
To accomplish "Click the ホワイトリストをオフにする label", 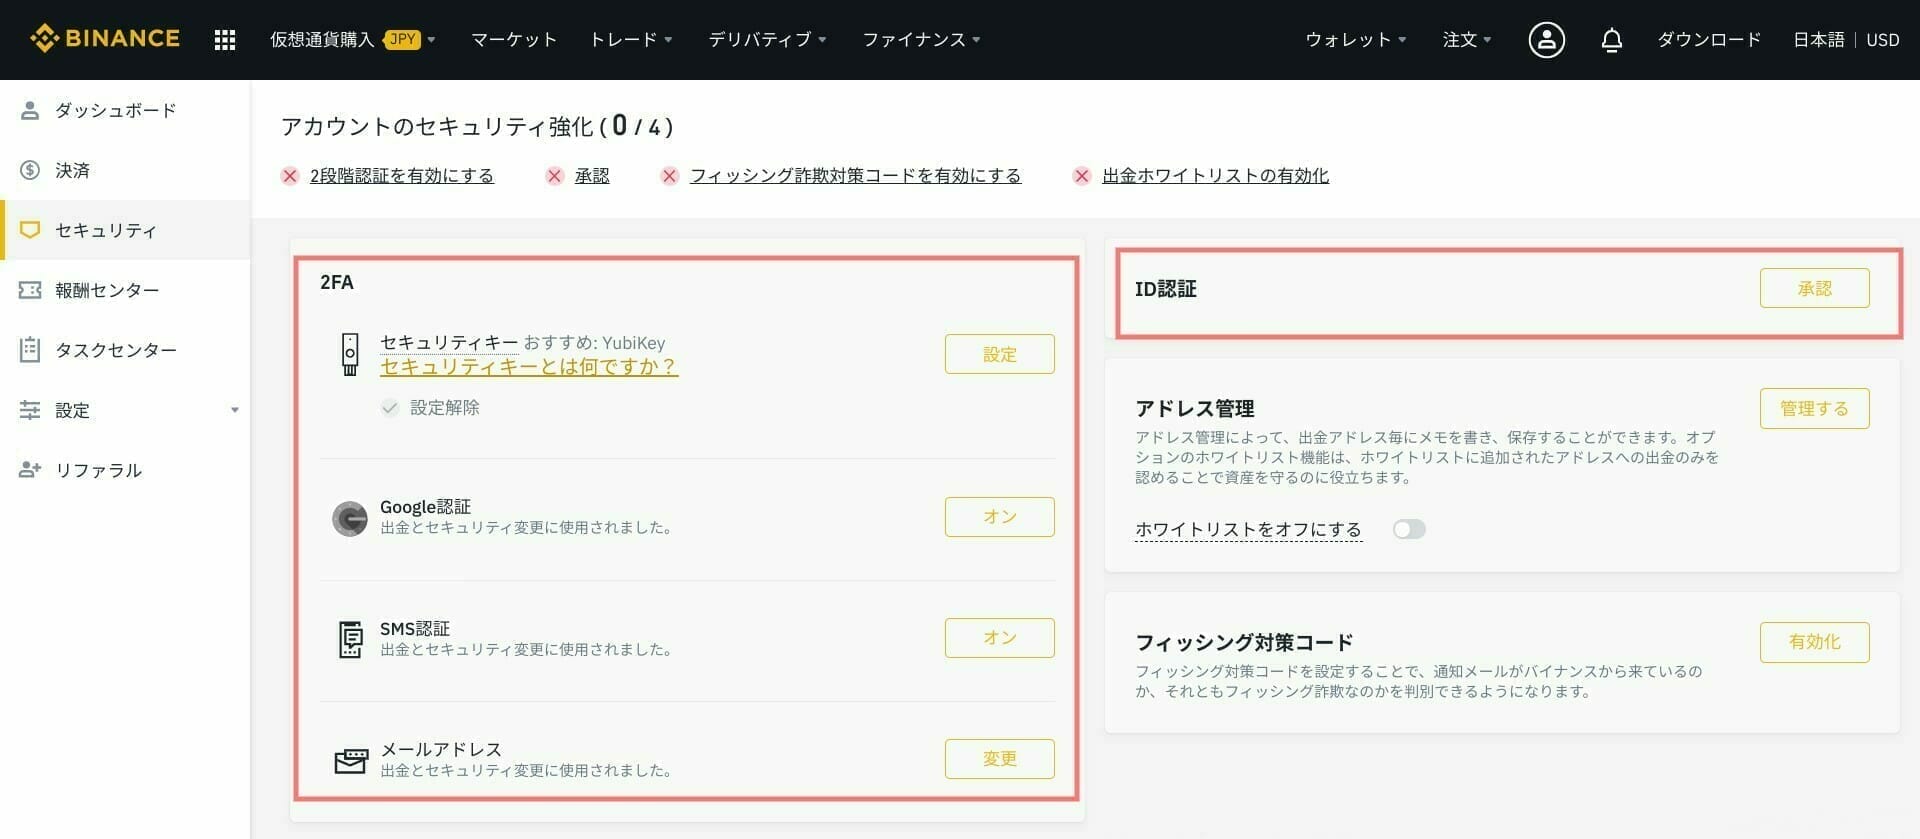I will [x=1248, y=530].
